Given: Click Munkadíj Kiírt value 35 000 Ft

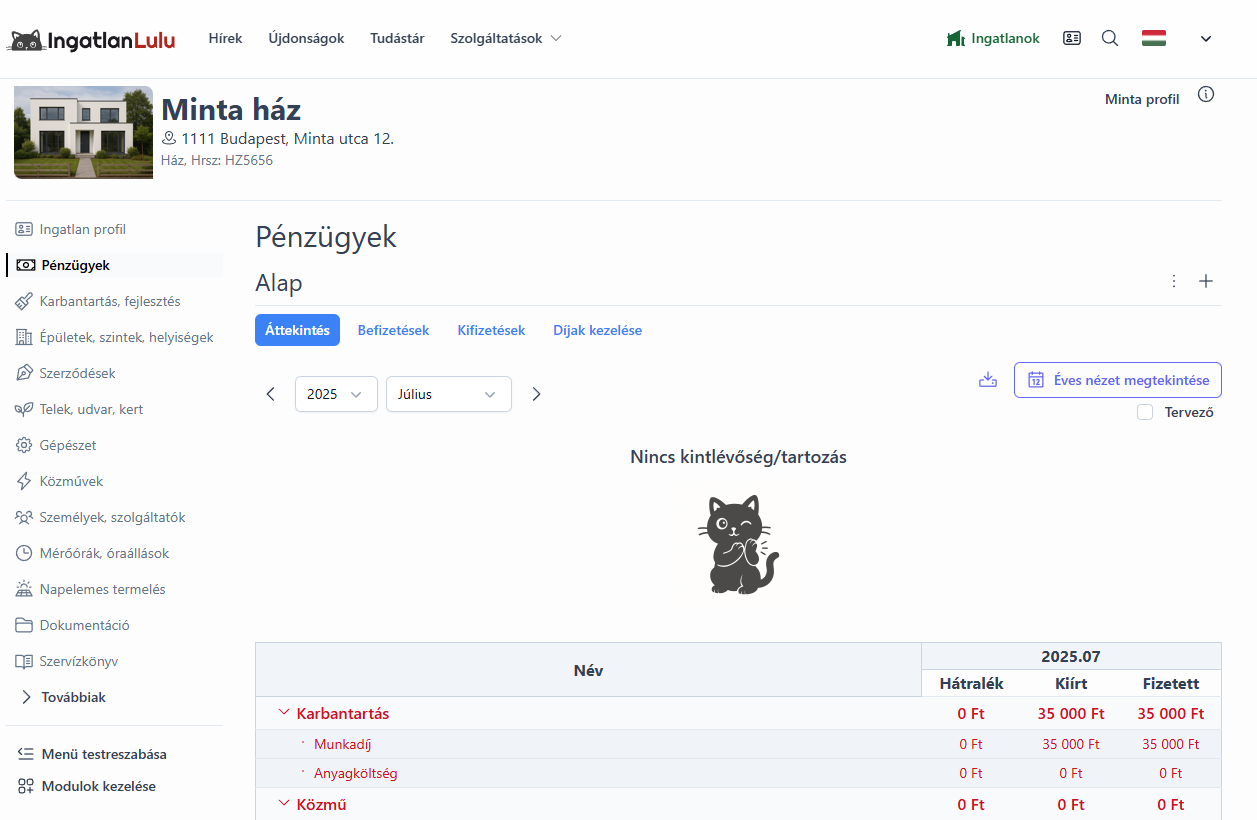Looking at the screenshot, I should [1071, 744].
